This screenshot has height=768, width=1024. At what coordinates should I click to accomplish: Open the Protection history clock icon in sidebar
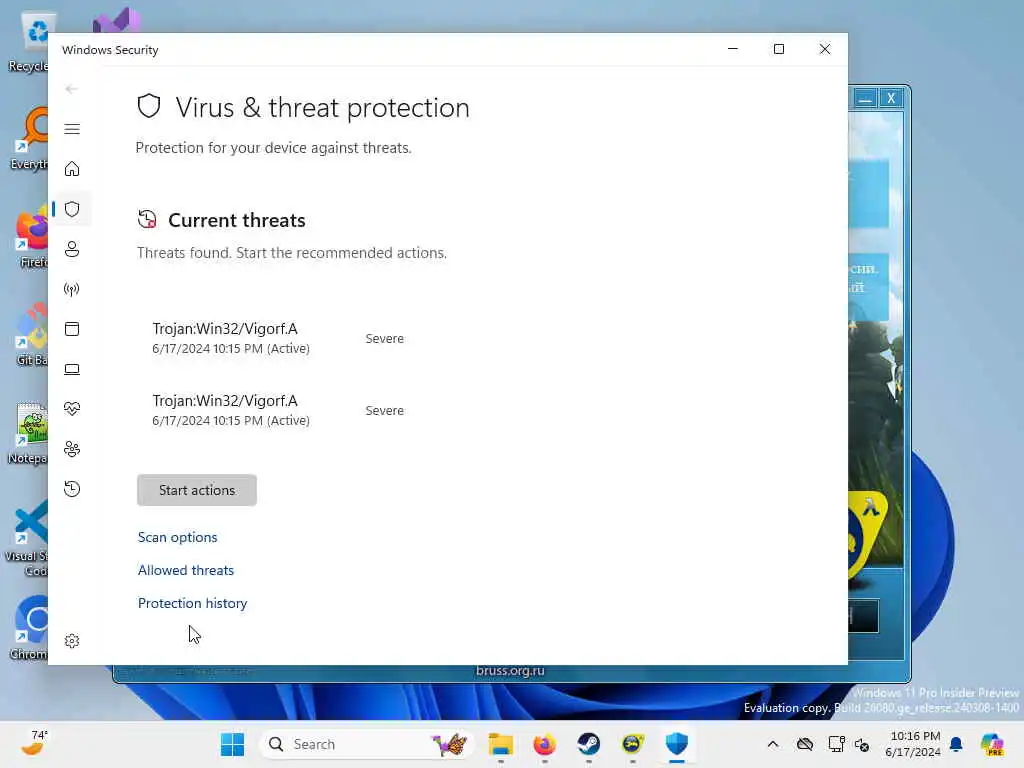pos(72,489)
